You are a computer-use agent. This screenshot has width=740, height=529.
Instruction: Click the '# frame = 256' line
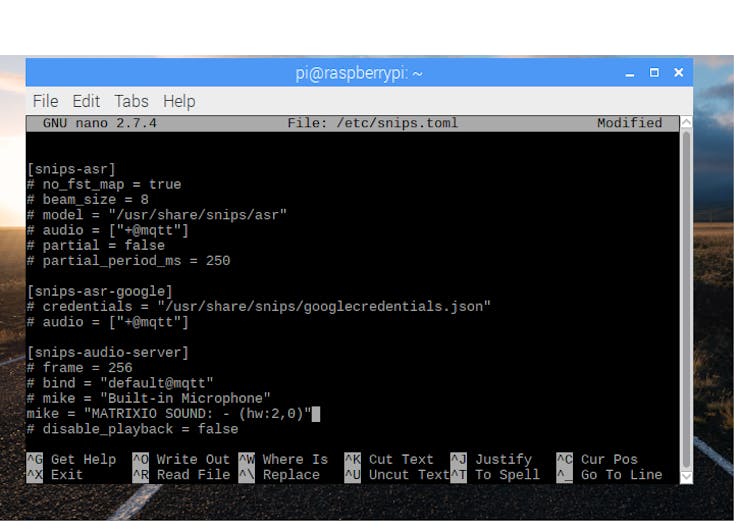(80, 368)
